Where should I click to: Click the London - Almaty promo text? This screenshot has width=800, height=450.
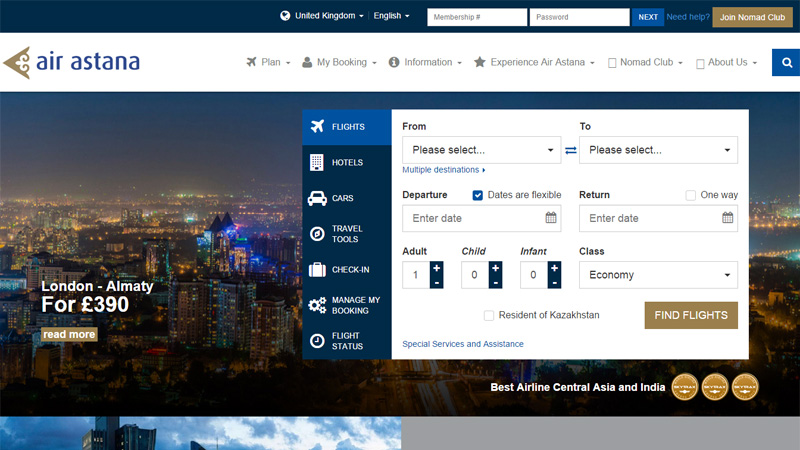click(x=97, y=286)
